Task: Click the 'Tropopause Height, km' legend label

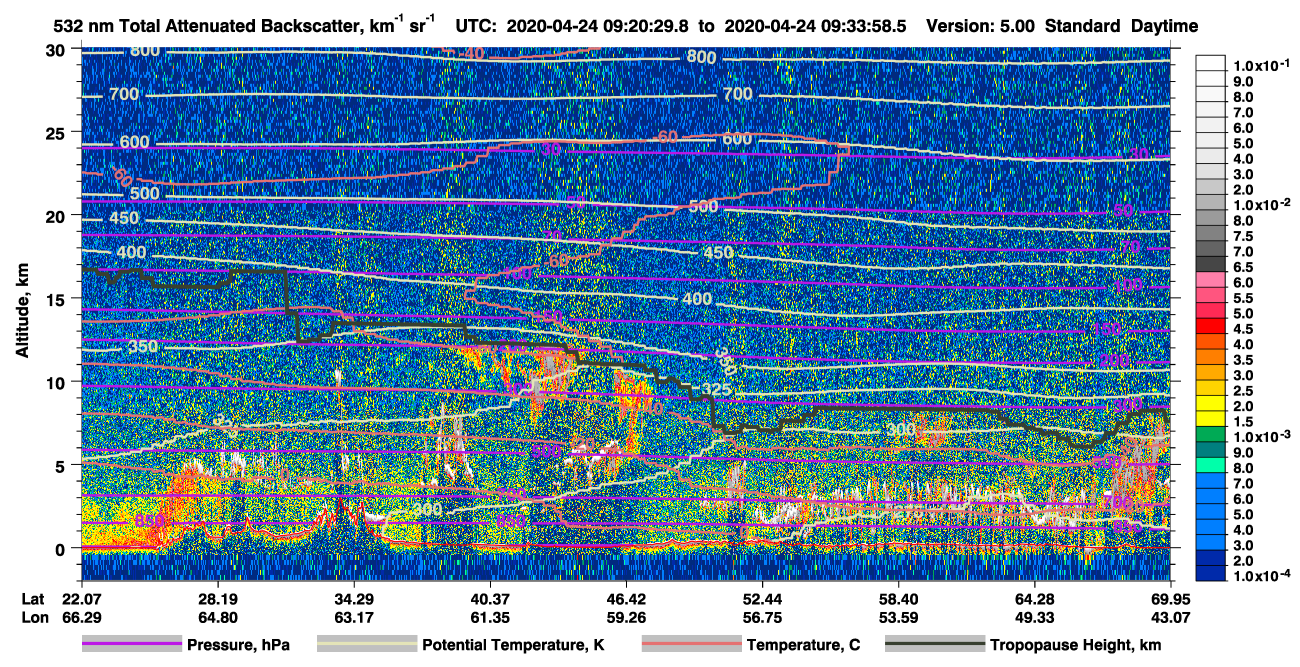Action: pyautogui.click(x=1074, y=646)
